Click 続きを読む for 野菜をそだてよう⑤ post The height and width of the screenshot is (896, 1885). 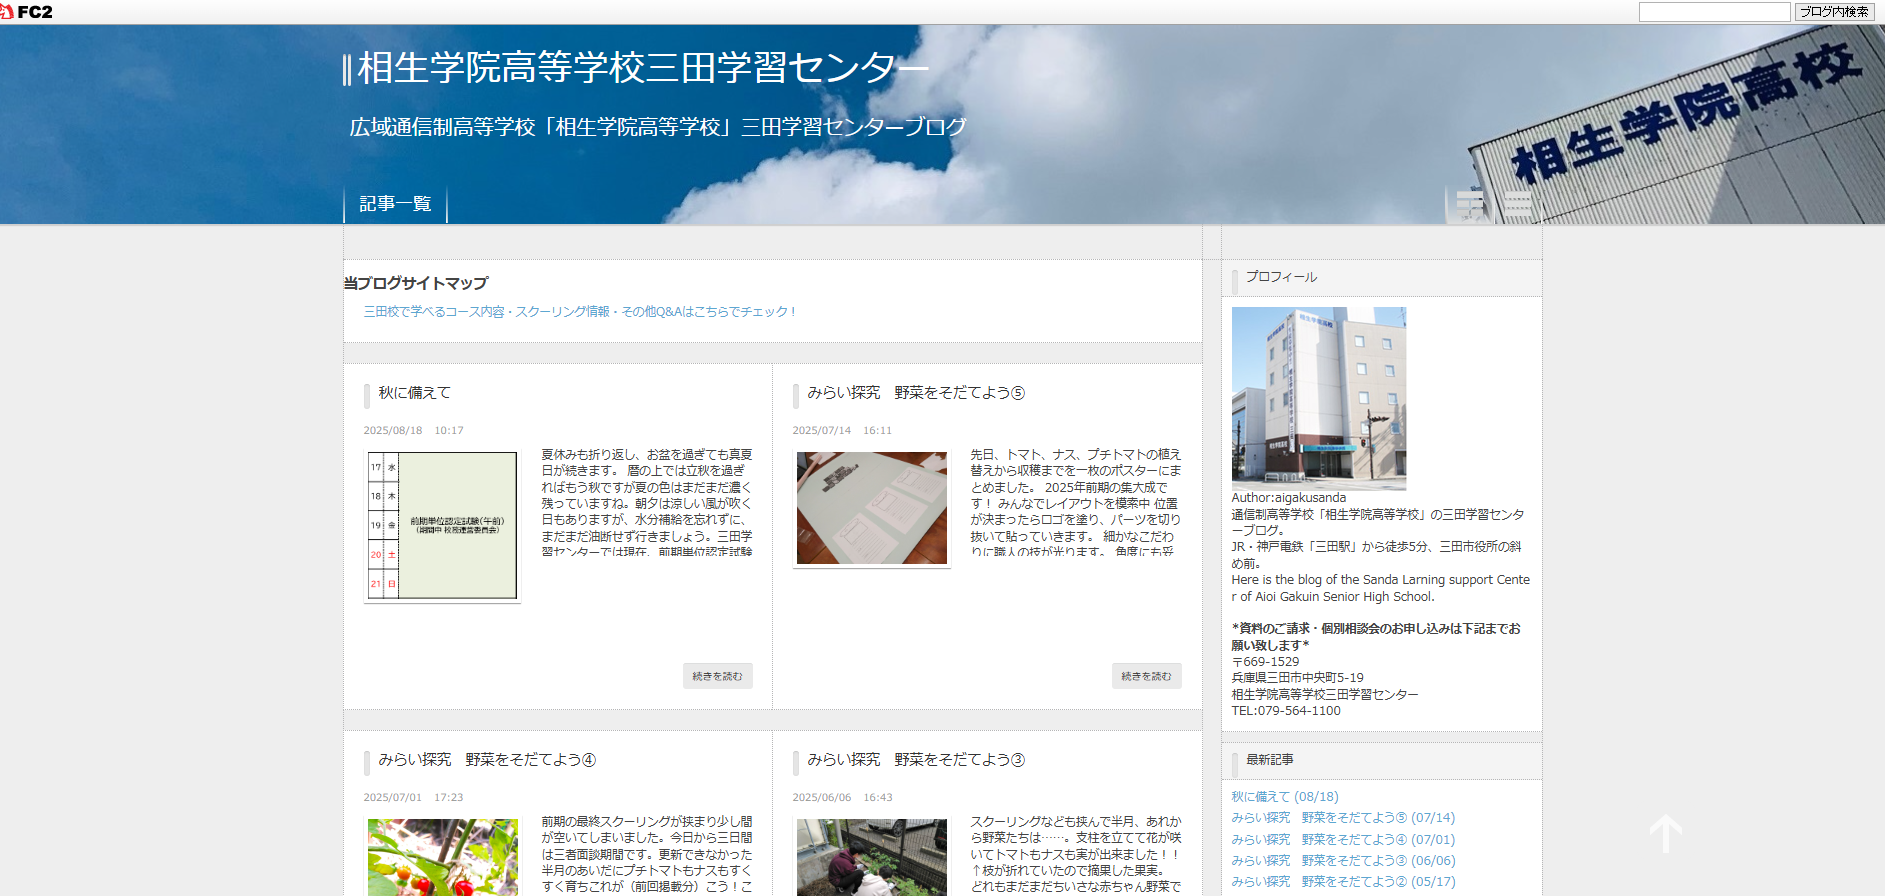coord(1146,676)
